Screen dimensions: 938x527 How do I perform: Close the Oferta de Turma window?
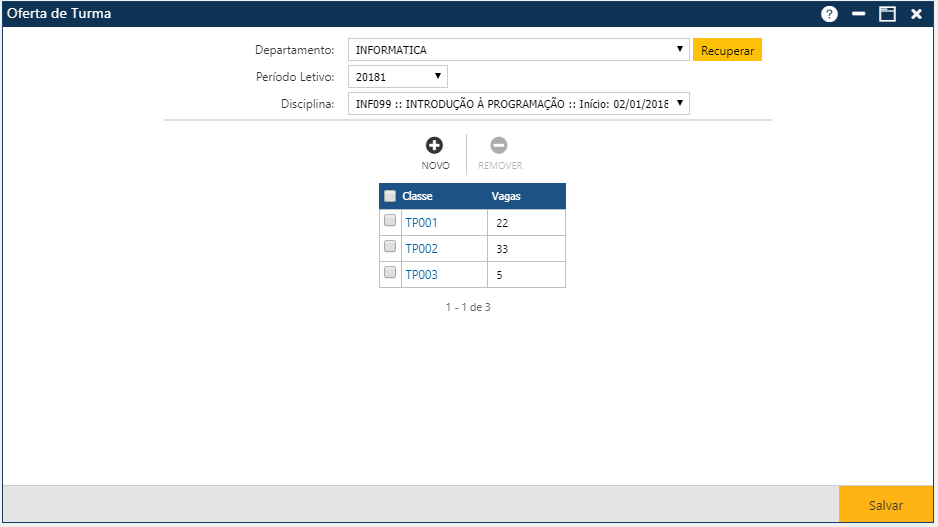click(916, 14)
